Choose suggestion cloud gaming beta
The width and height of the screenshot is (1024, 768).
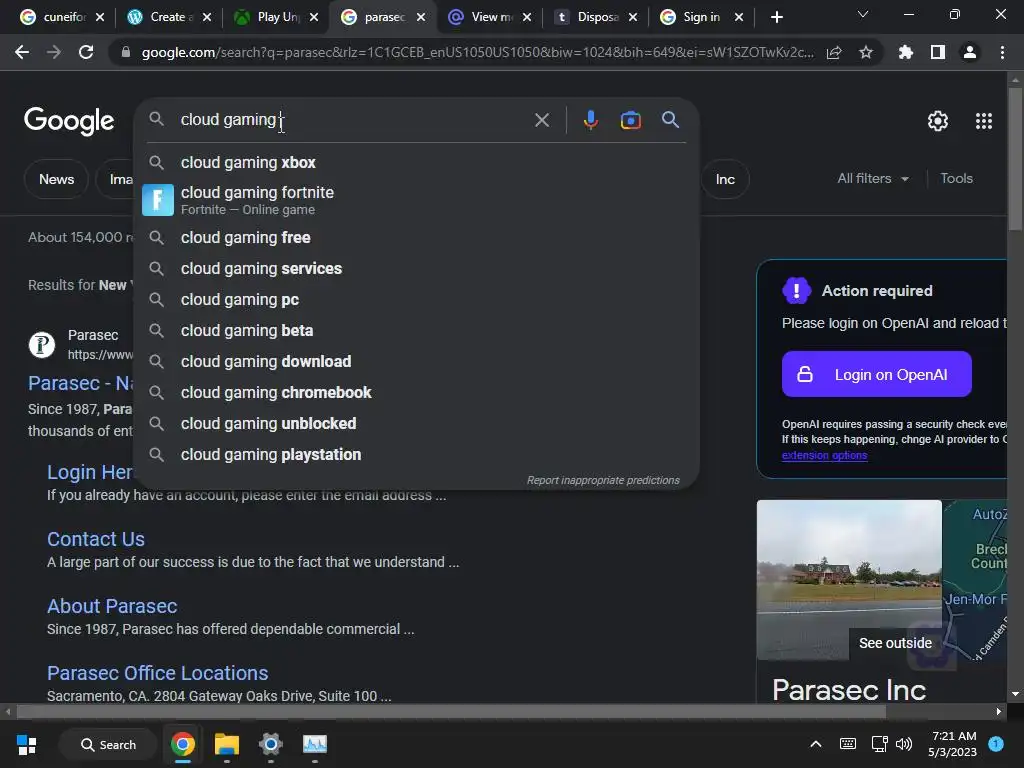417,330
